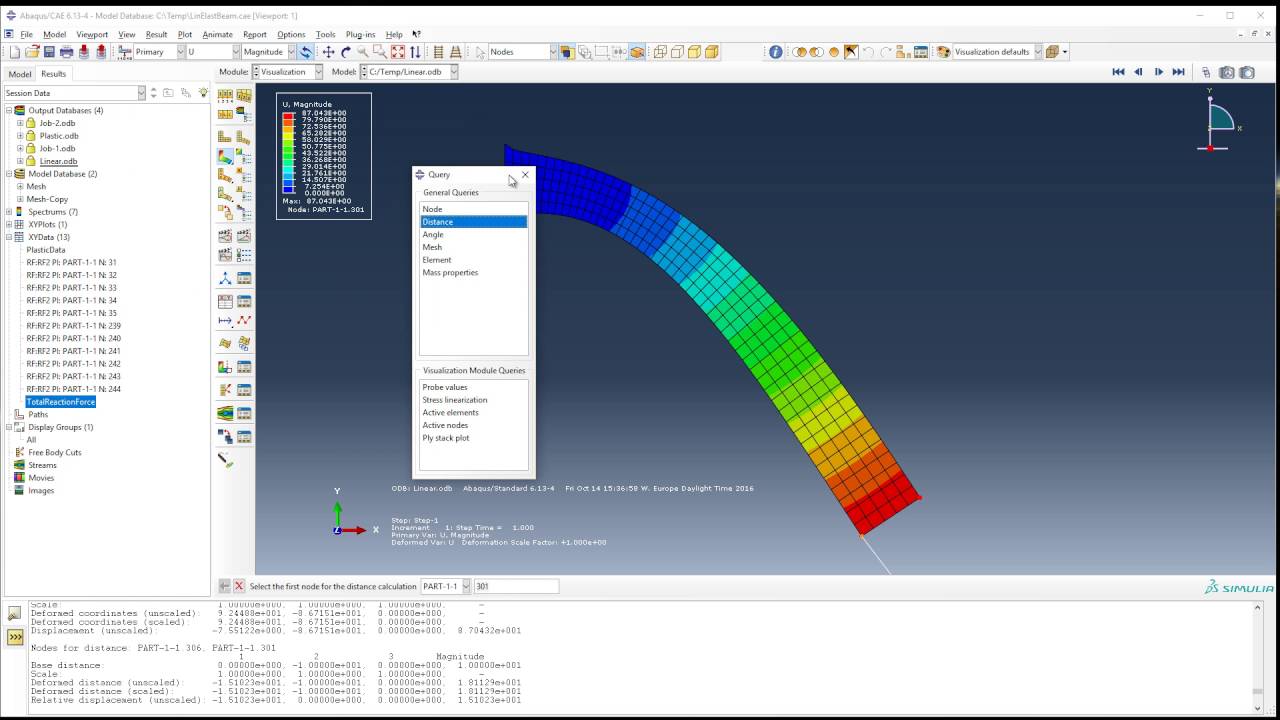Open the Session Data dropdown
The image size is (1280, 720).
(x=141, y=93)
